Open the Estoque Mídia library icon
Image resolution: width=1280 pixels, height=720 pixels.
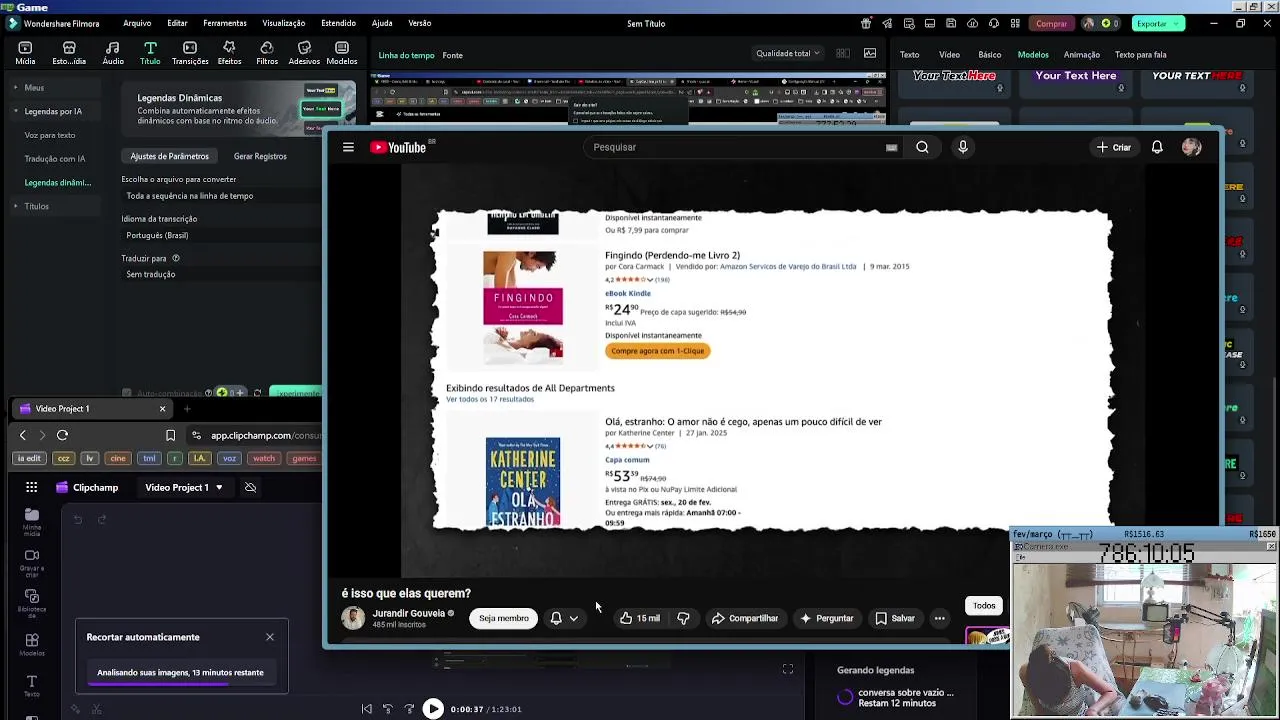tap(69, 48)
